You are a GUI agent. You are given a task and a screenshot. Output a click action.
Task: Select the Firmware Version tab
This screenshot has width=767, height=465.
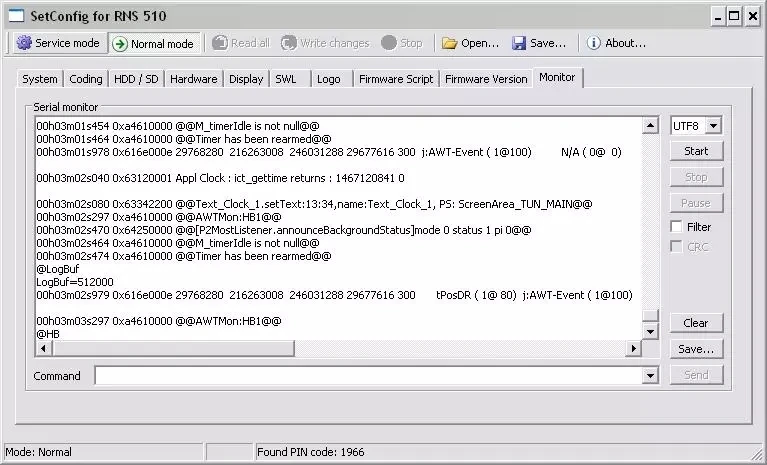click(486, 79)
